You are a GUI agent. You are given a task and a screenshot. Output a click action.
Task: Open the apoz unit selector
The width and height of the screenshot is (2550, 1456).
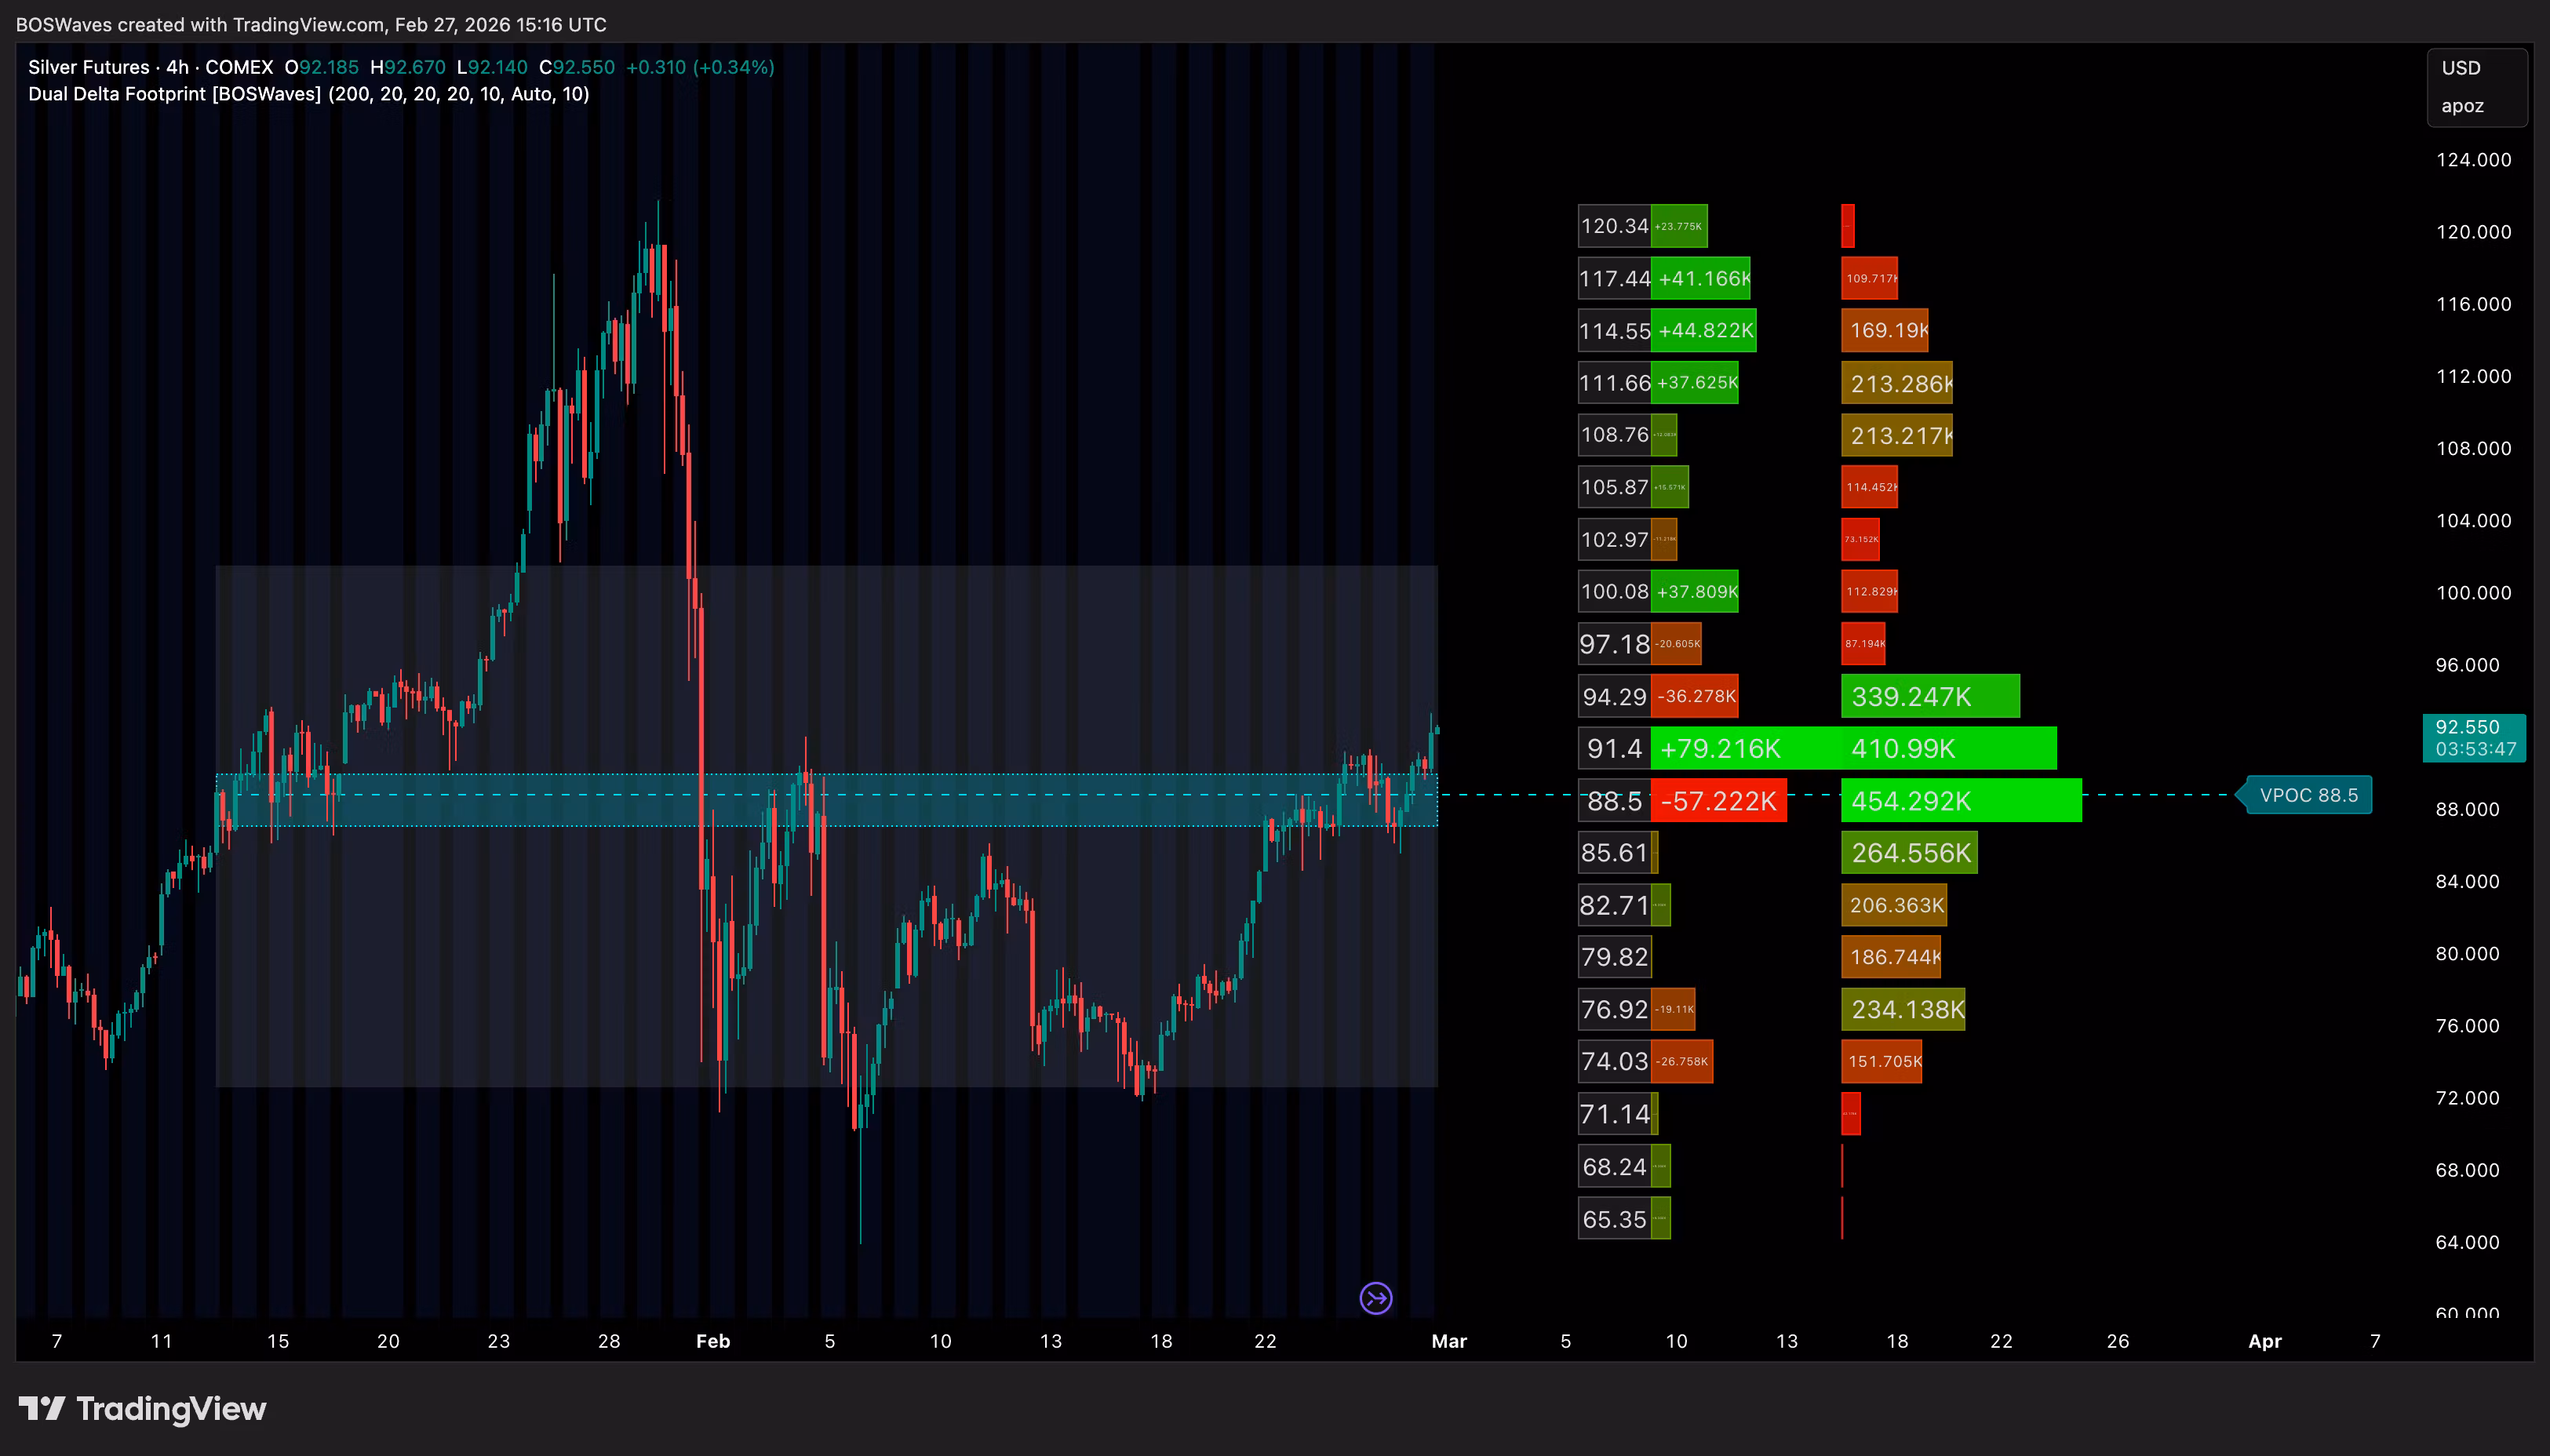tap(2462, 106)
